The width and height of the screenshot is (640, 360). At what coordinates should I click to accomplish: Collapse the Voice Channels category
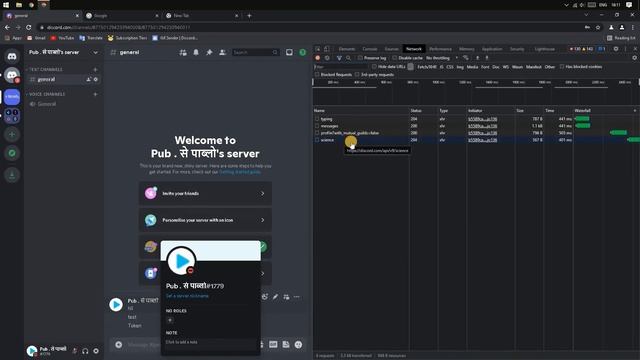(x=46, y=94)
